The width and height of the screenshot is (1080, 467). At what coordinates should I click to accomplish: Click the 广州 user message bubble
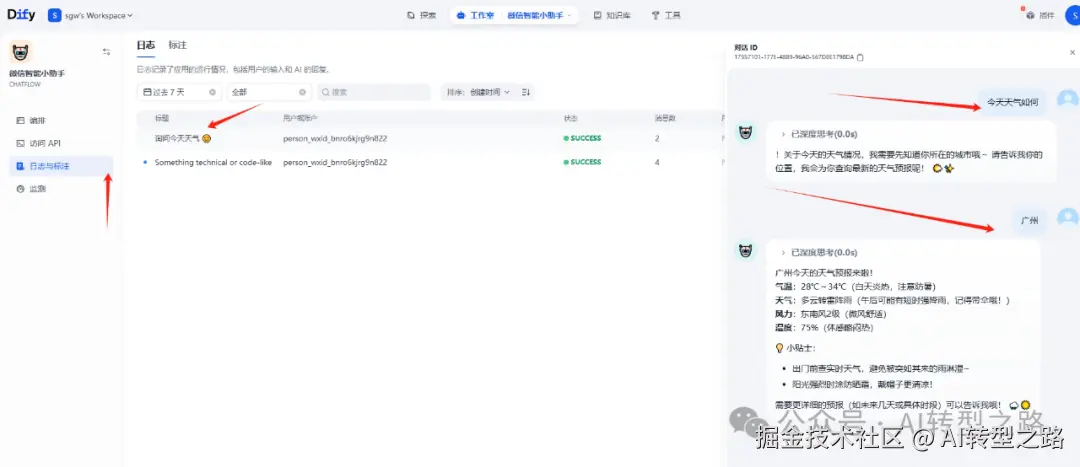click(1030, 221)
